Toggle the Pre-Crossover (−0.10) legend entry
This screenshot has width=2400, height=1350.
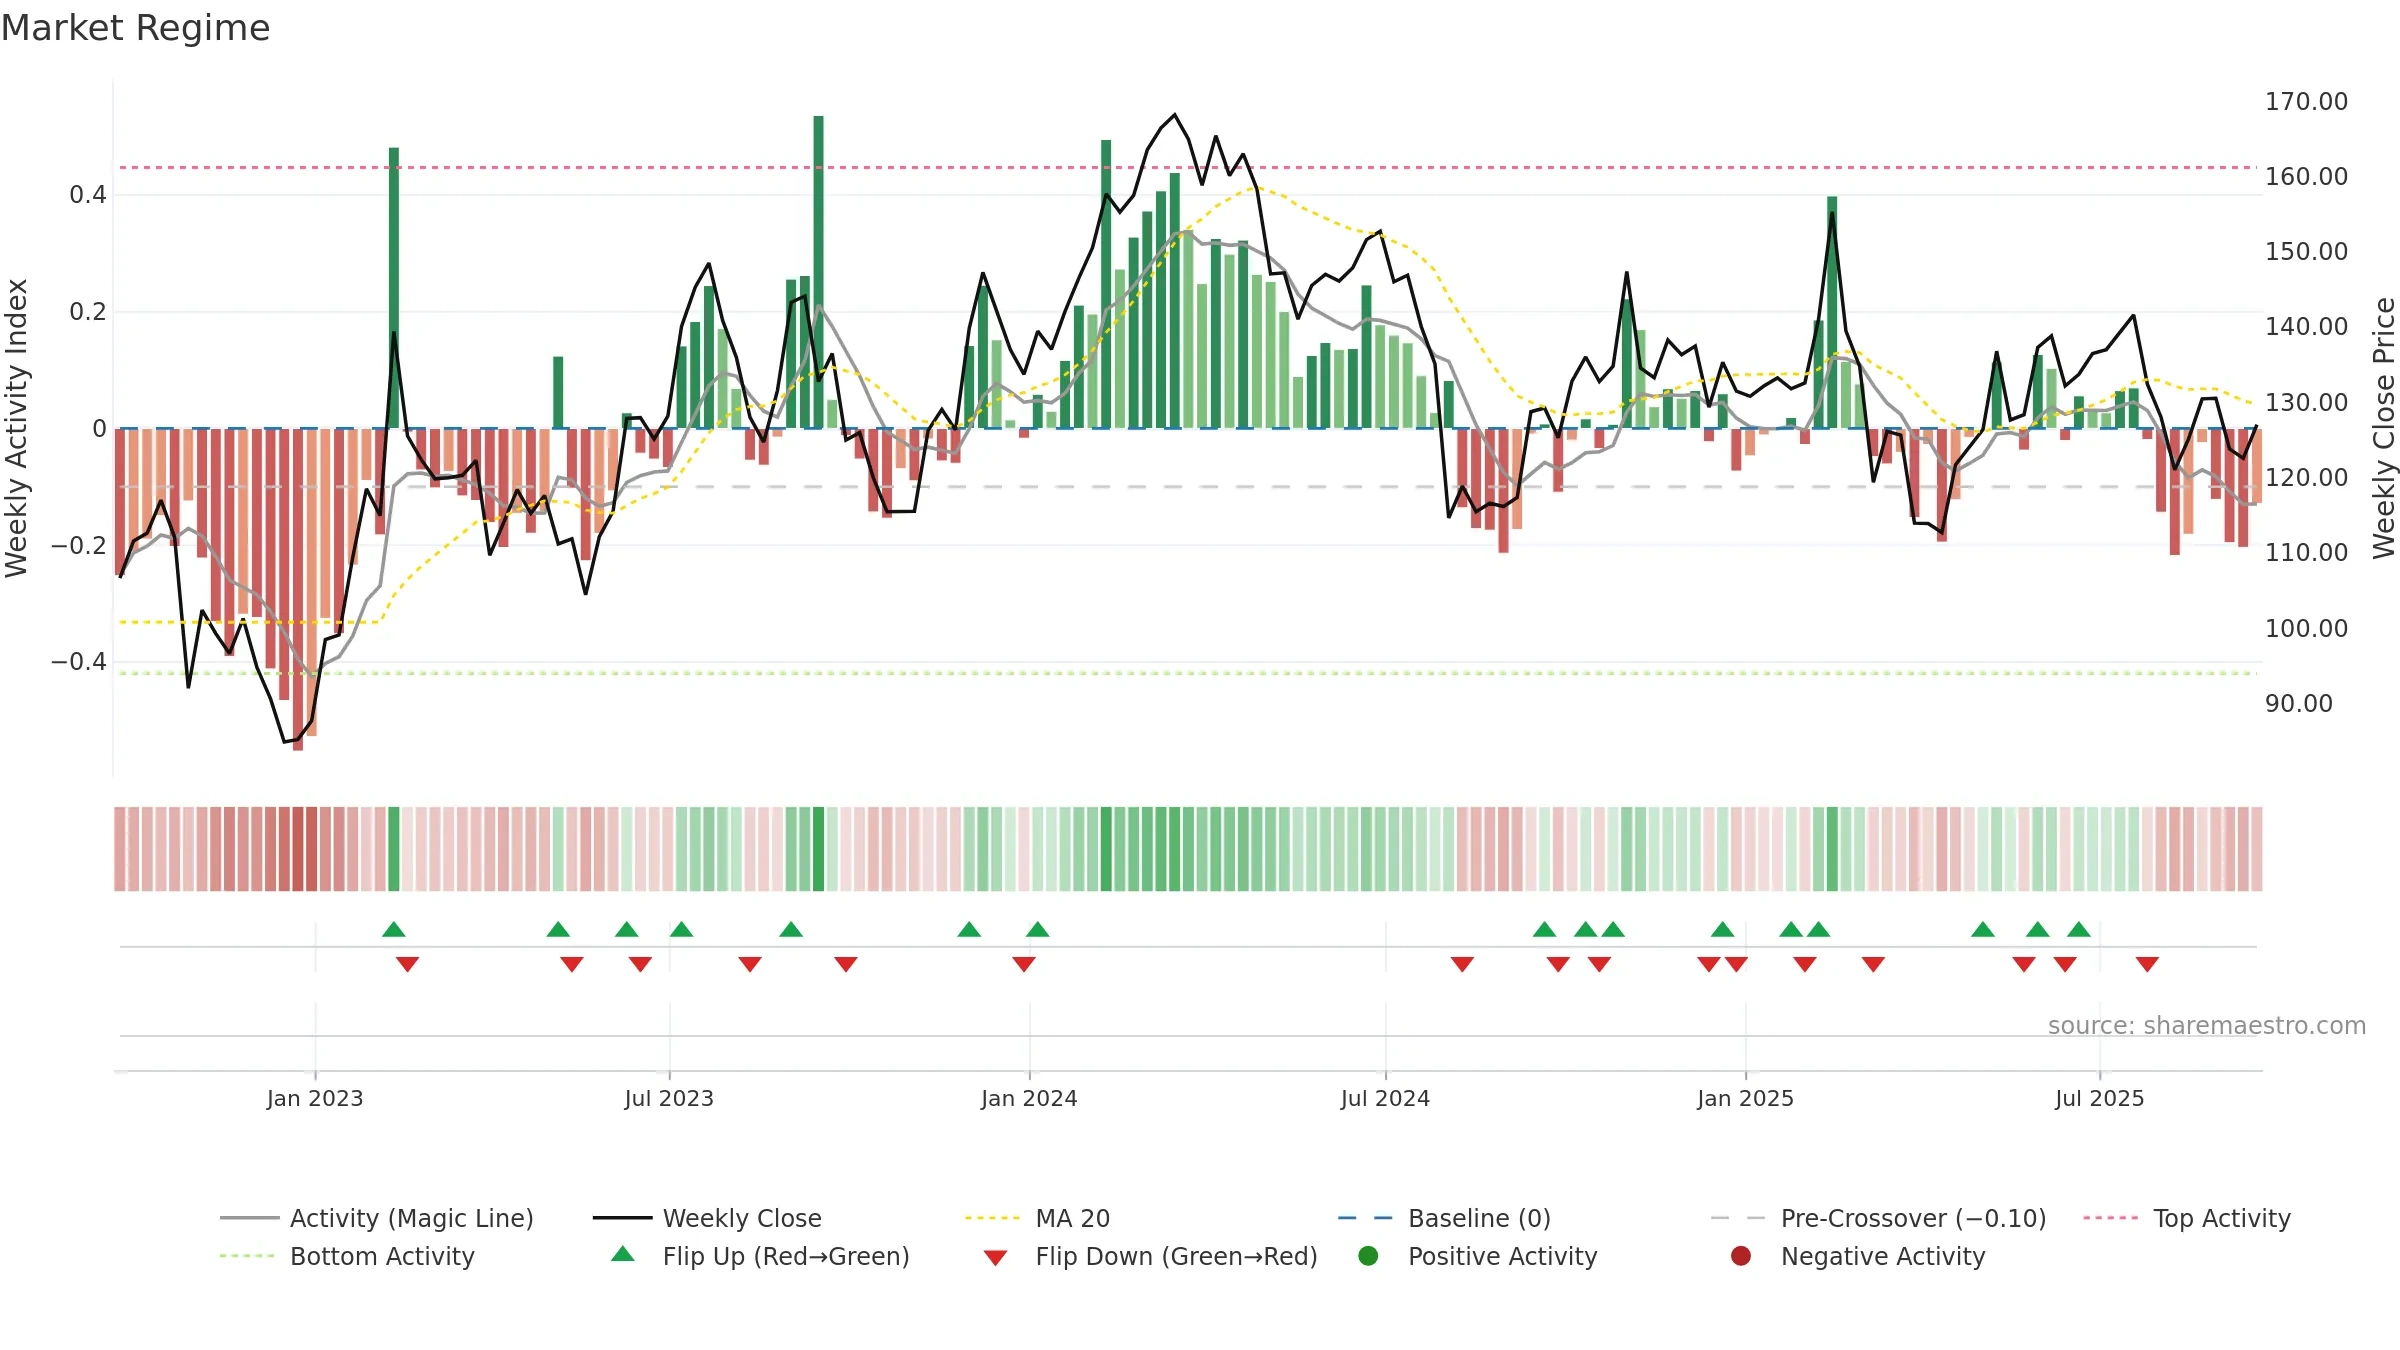coord(1878,1218)
